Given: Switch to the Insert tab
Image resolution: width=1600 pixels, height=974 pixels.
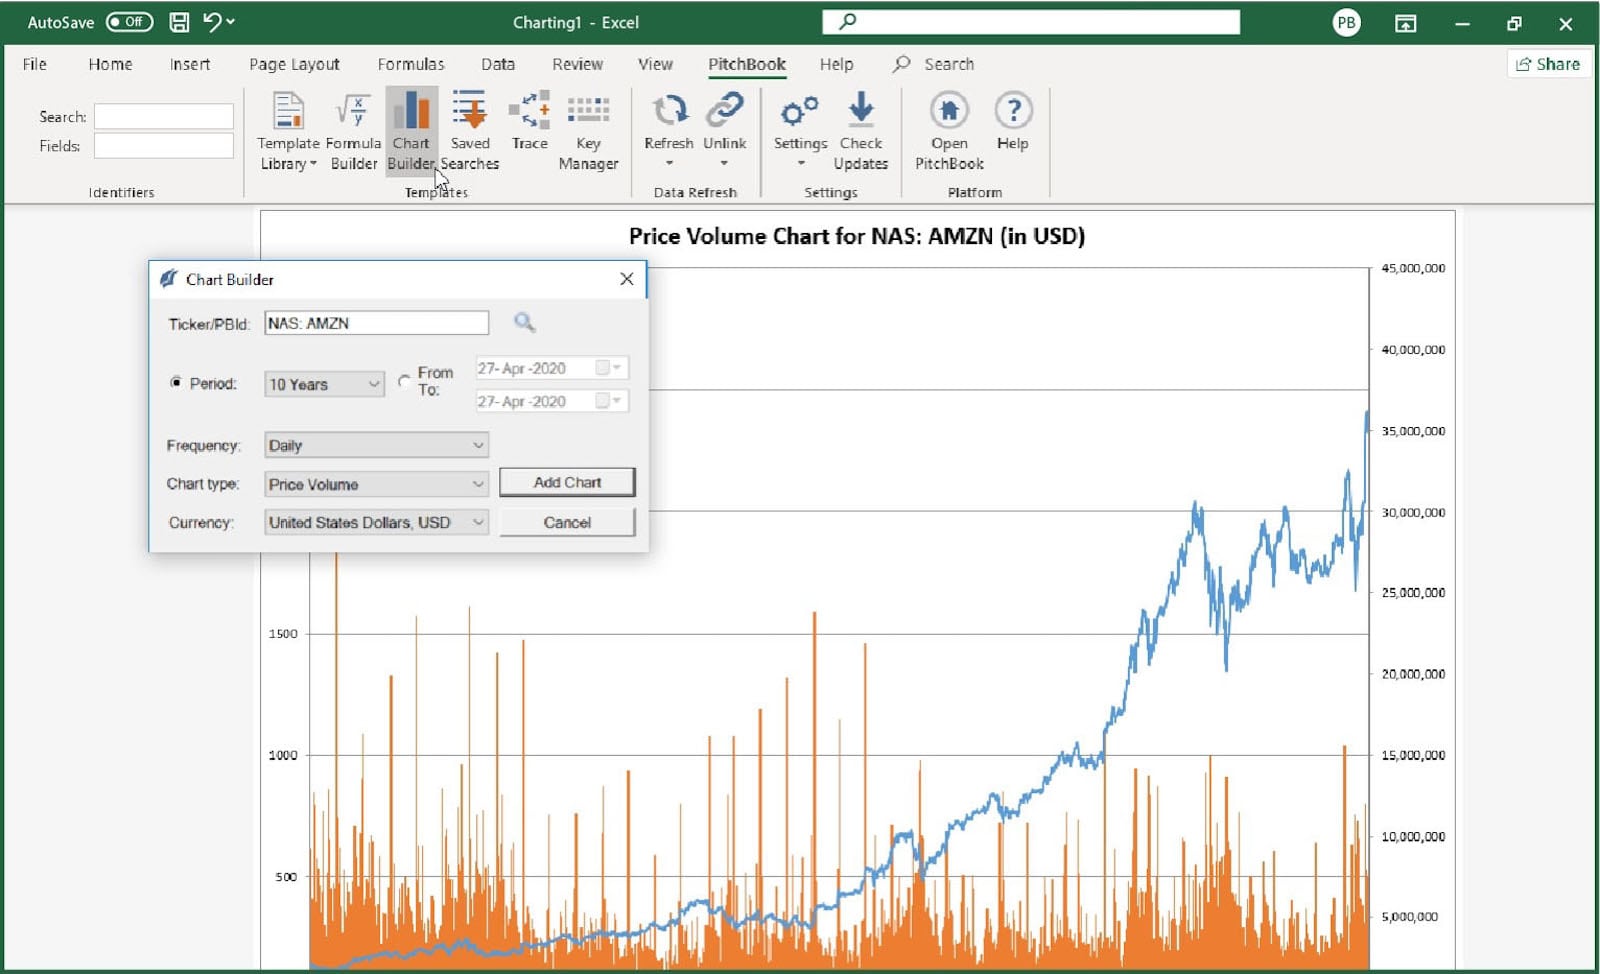Looking at the screenshot, I should coord(190,64).
